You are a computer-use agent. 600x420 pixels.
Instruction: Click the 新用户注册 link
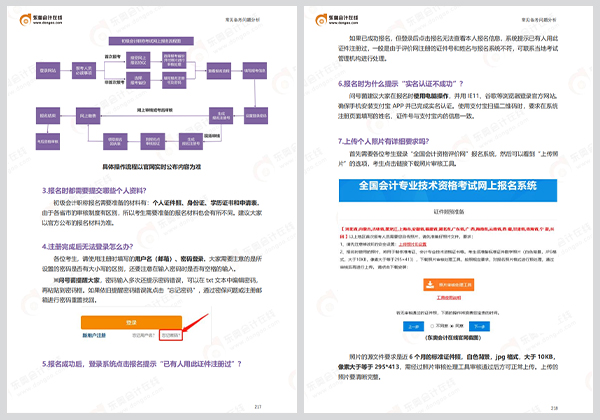pyautogui.click(x=94, y=335)
